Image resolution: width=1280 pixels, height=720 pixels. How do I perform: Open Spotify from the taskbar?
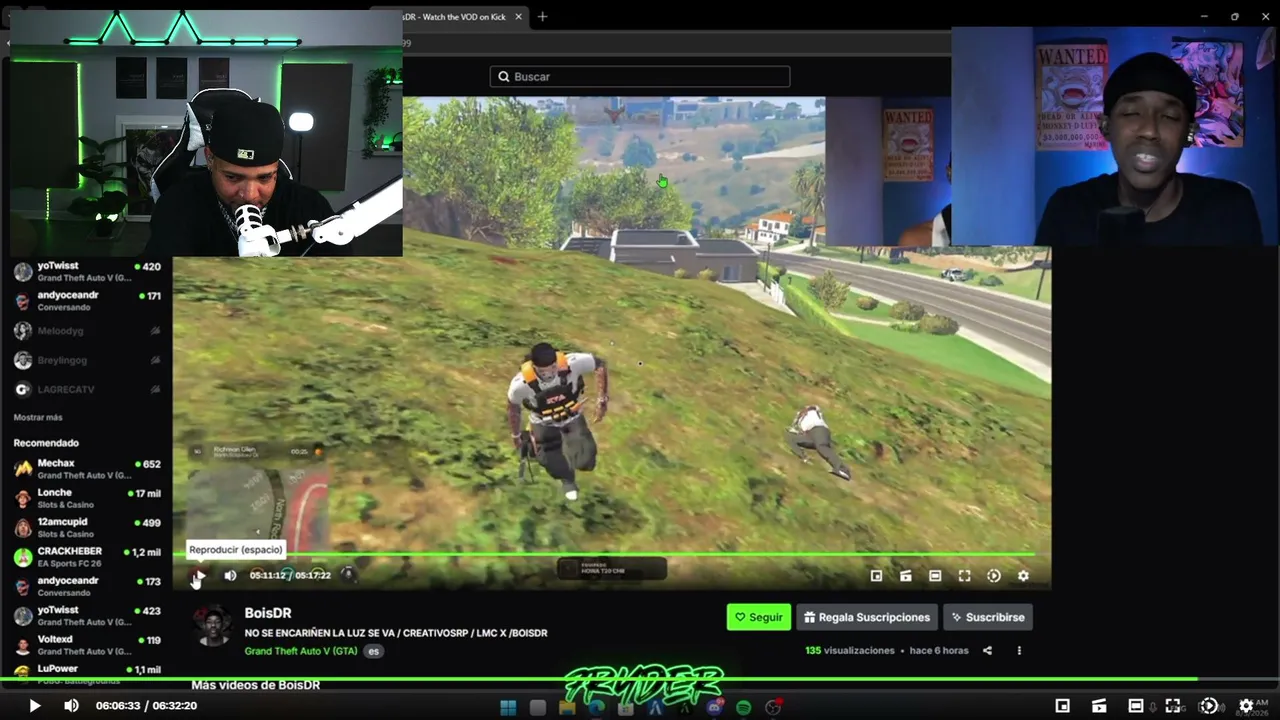point(743,707)
